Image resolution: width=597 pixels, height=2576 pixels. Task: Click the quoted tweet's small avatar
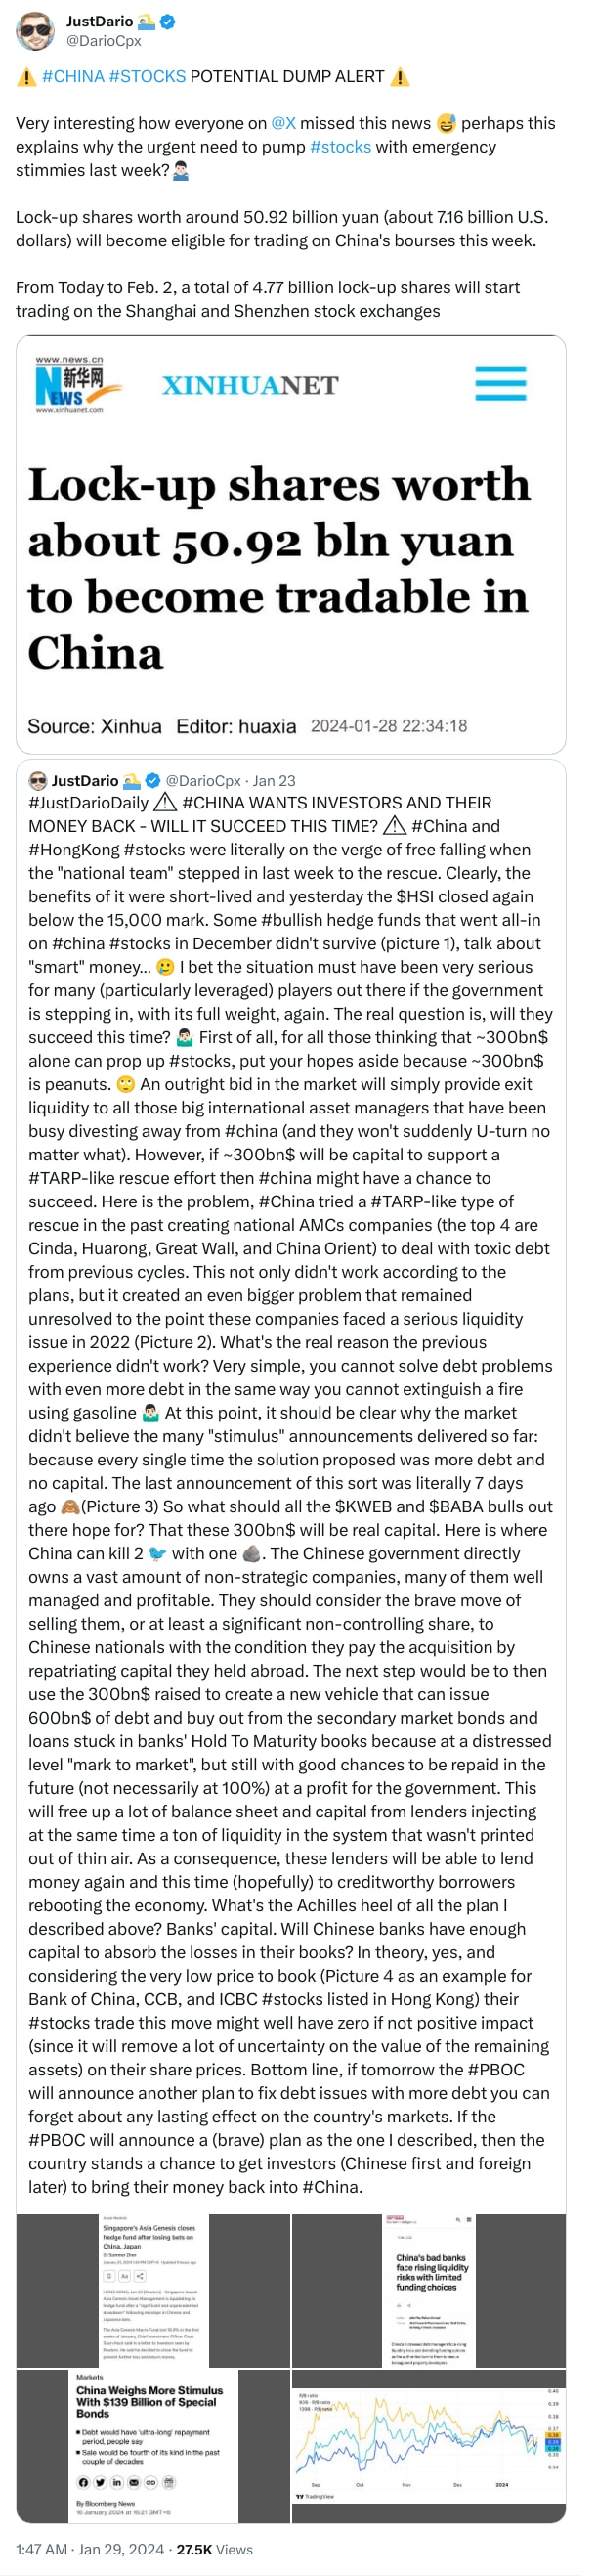pyautogui.click(x=38, y=780)
